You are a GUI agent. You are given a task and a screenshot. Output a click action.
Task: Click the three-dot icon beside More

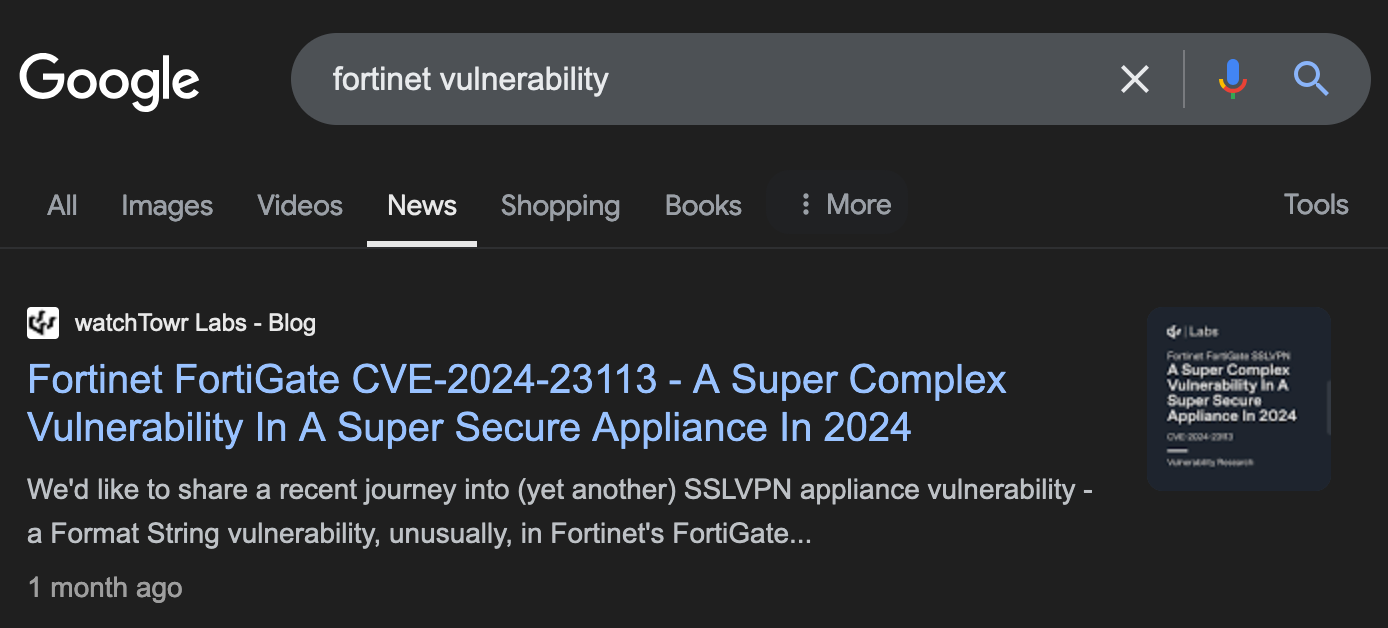pyautogui.click(x=805, y=205)
